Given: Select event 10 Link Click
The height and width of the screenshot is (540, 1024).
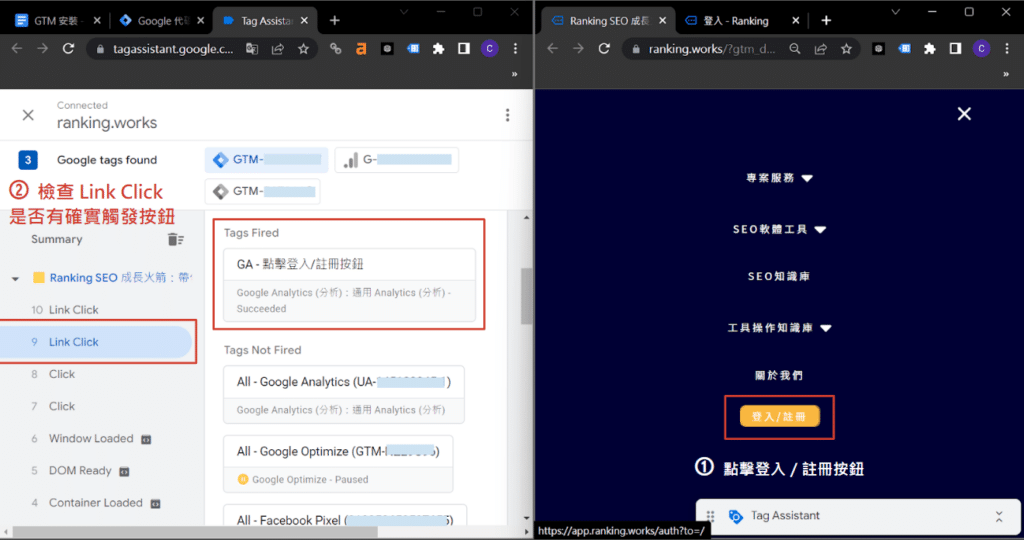Looking at the screenshot, I should [74, 310].
